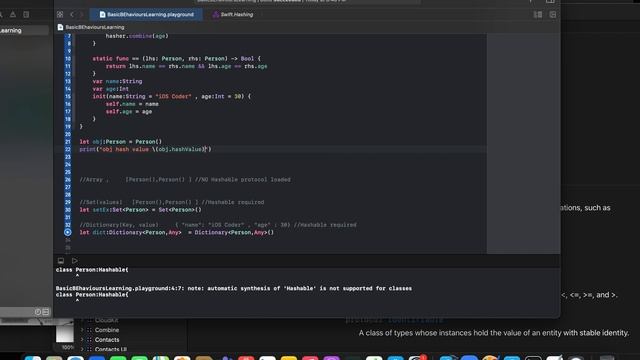This screenshot has width=640, height=360.
Task: Click 'hasher.combine(age)' line
Action: (x=137, y=36)
